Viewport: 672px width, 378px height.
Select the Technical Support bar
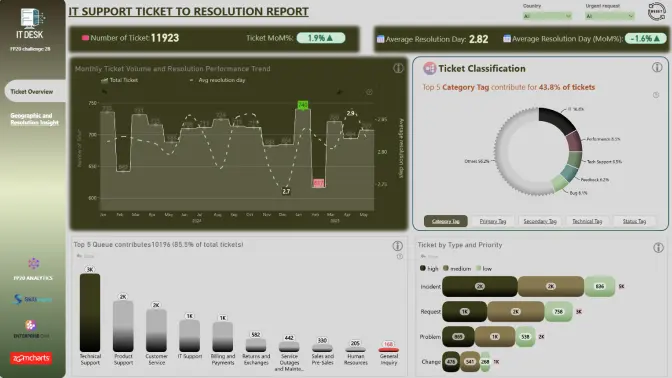[90, 313]
